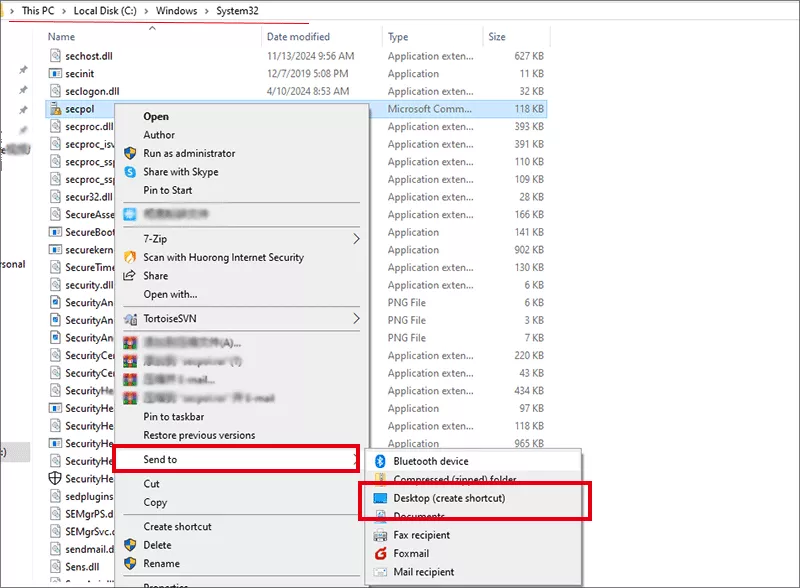Sort by the Name column header

[61, 37]
